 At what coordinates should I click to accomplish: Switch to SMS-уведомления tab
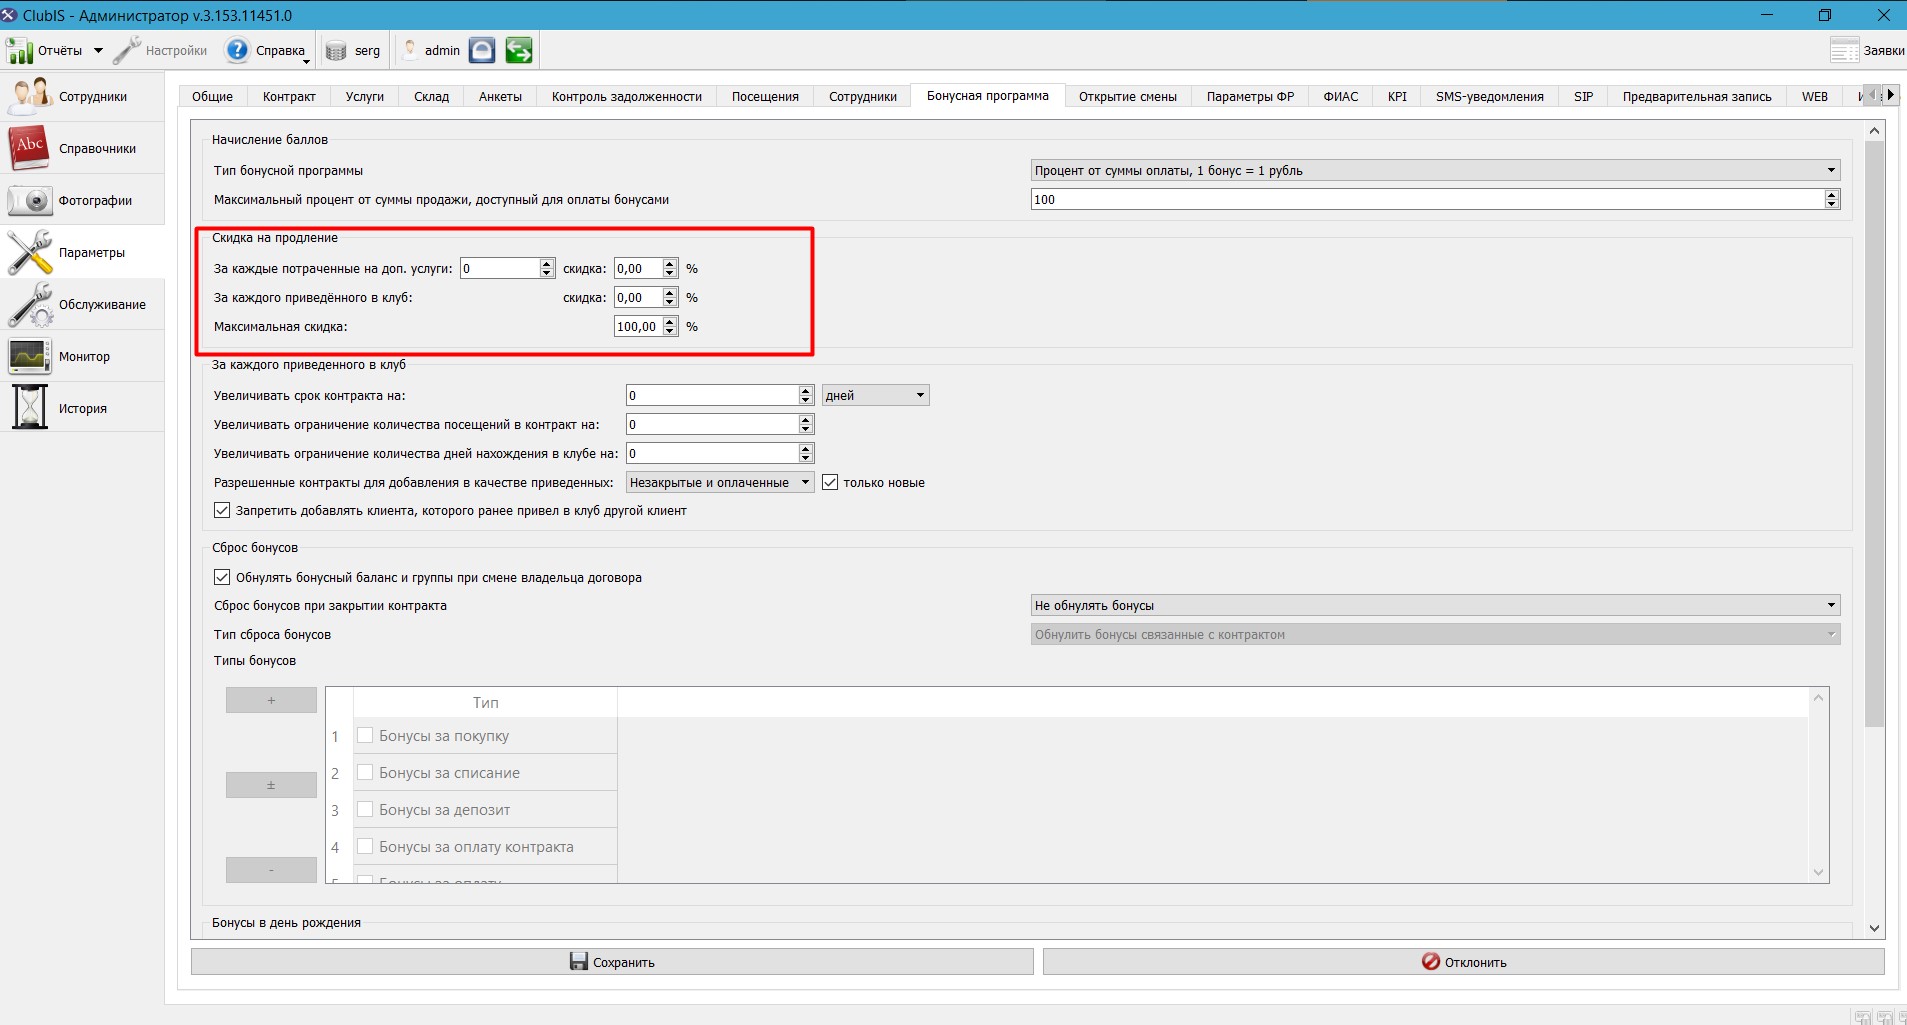pos(1489,96)
